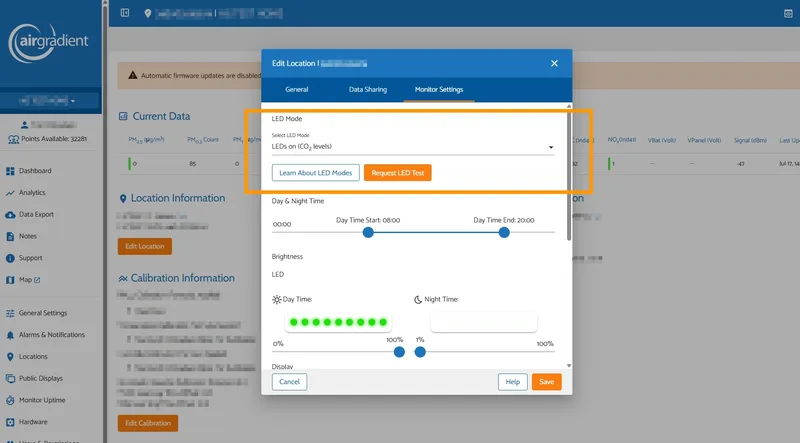The image size is (800, 443).
Task: Select the Monitor Settings tab
Action: coord(439,89)
